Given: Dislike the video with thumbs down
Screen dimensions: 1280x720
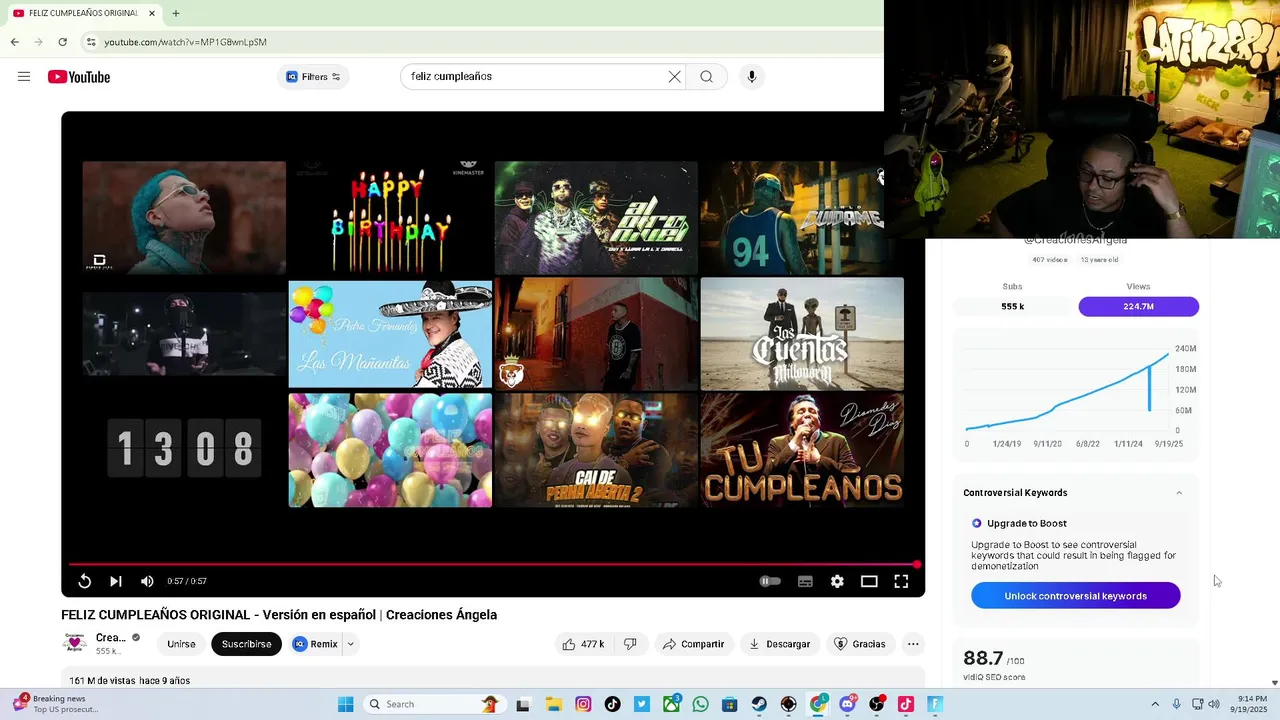Looking at the screenshot, I should click(x=630, y=644).
